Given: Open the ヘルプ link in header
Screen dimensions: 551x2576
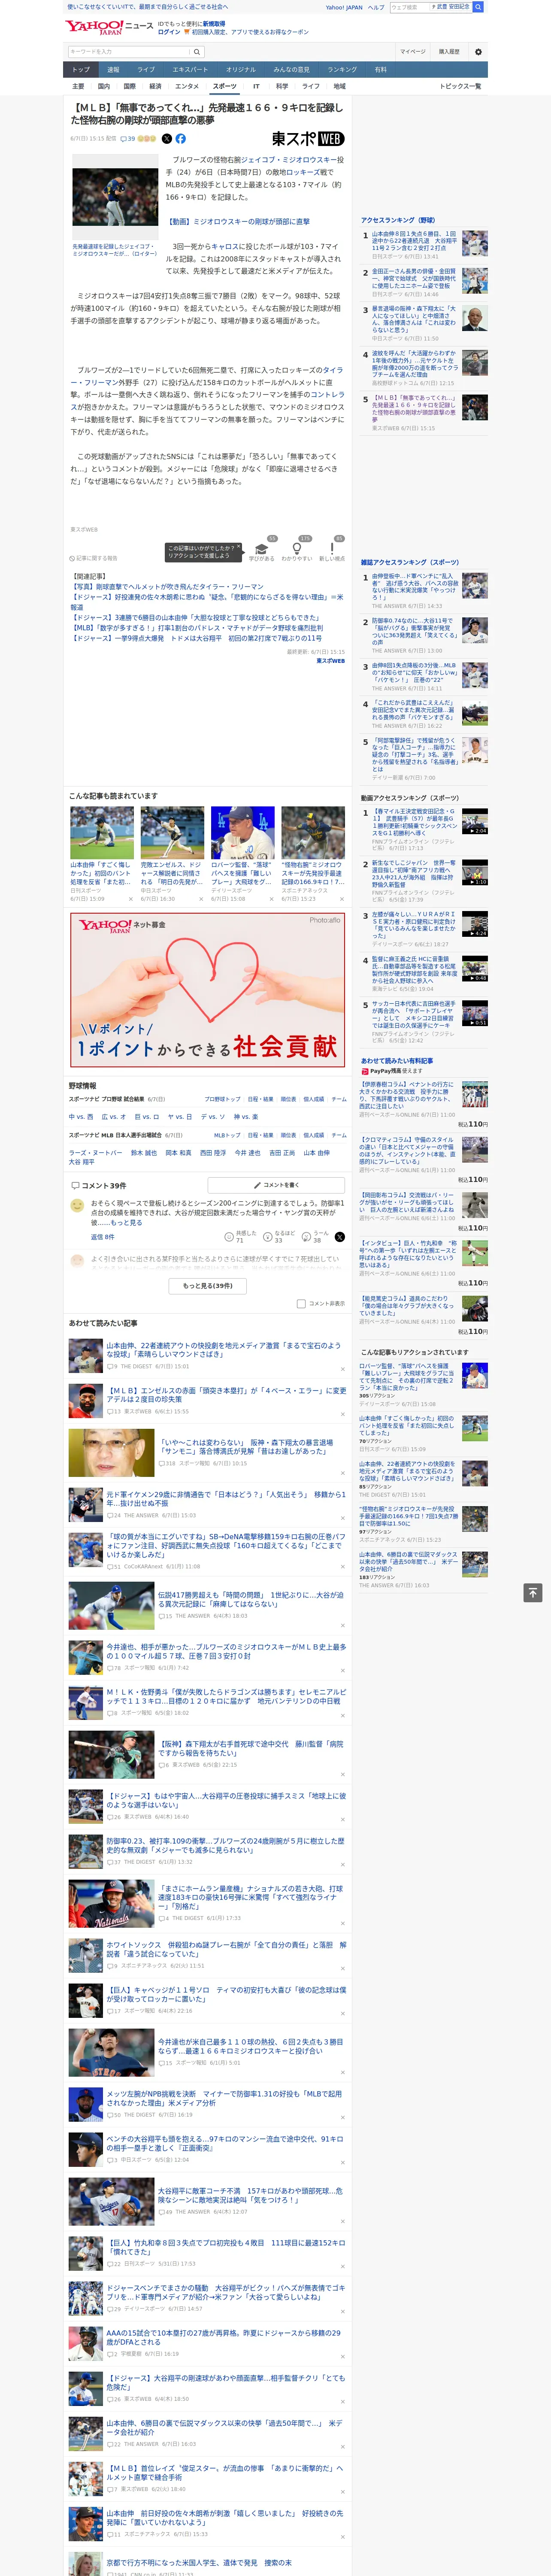Looking at the screenshot, I should pos(376,7).
